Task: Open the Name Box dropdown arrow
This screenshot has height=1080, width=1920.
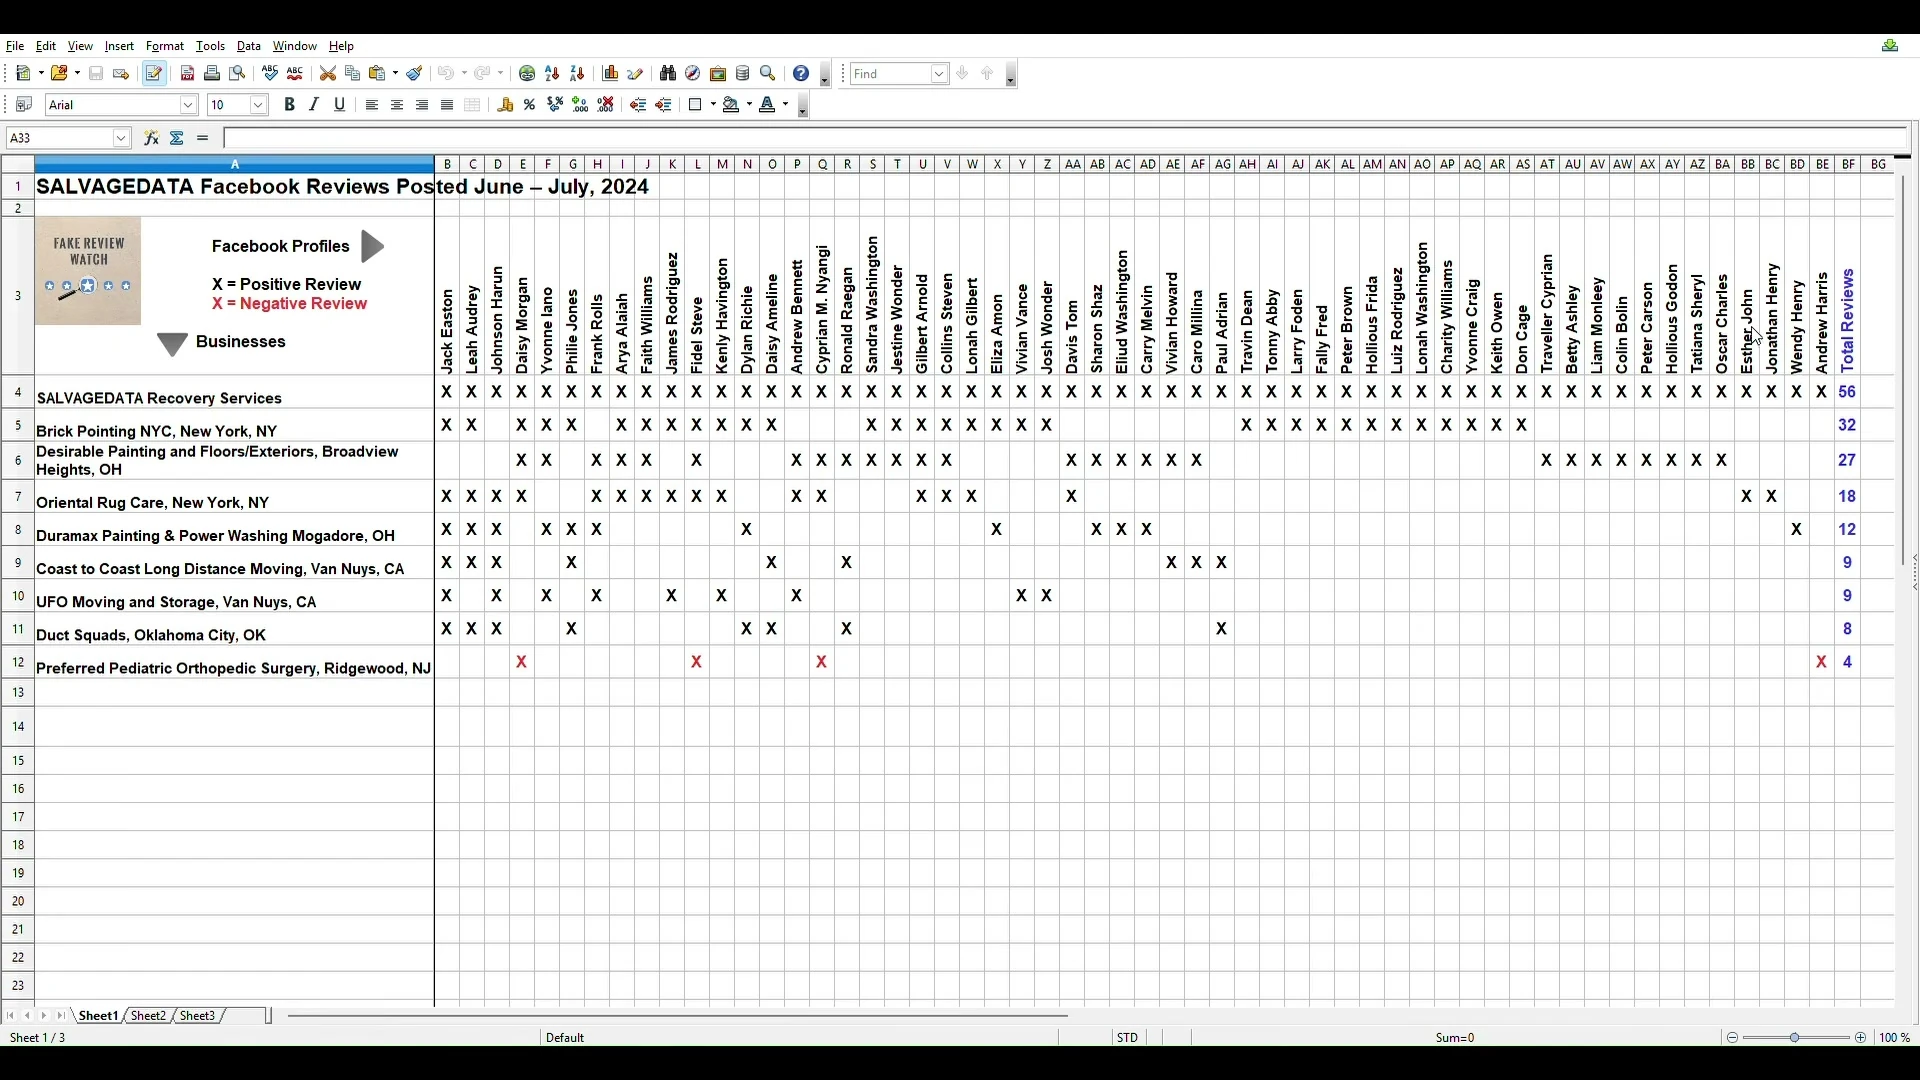Action: (122, 139)
